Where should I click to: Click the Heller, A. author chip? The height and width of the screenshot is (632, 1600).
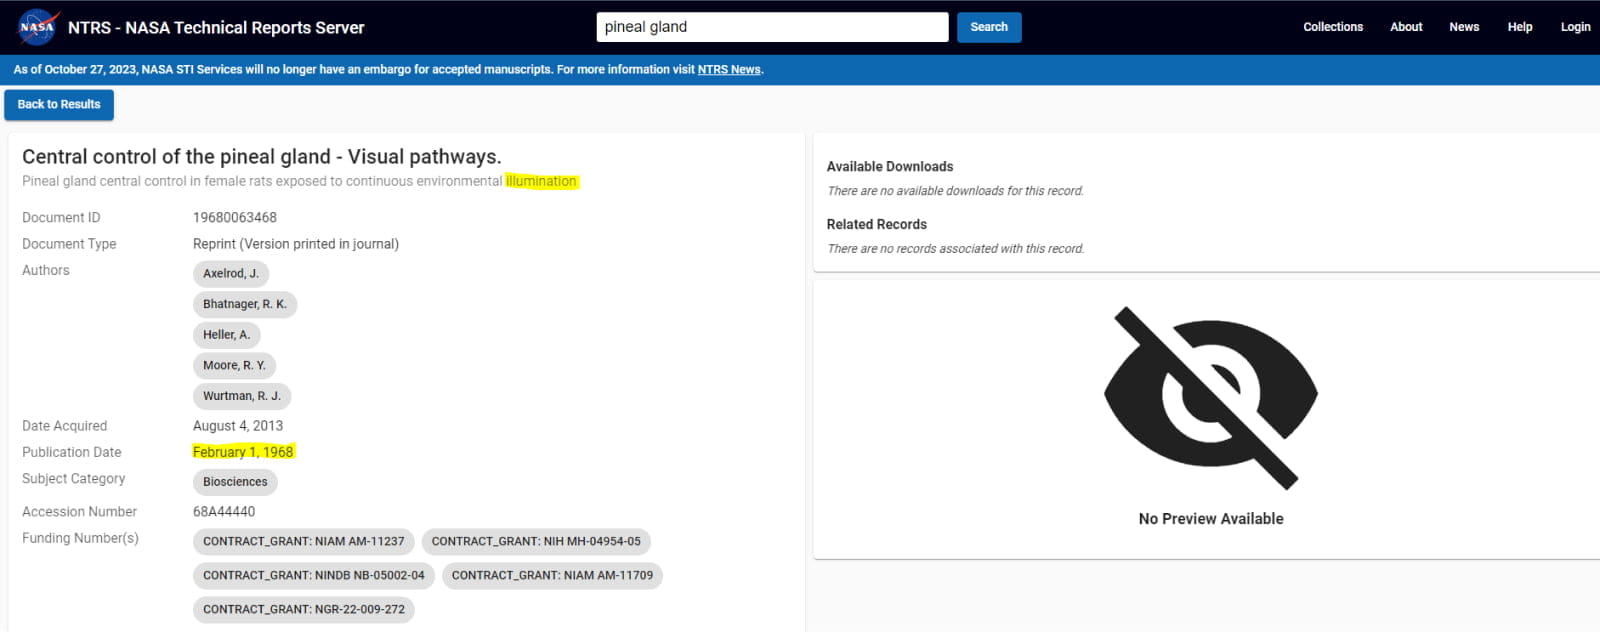226,335
